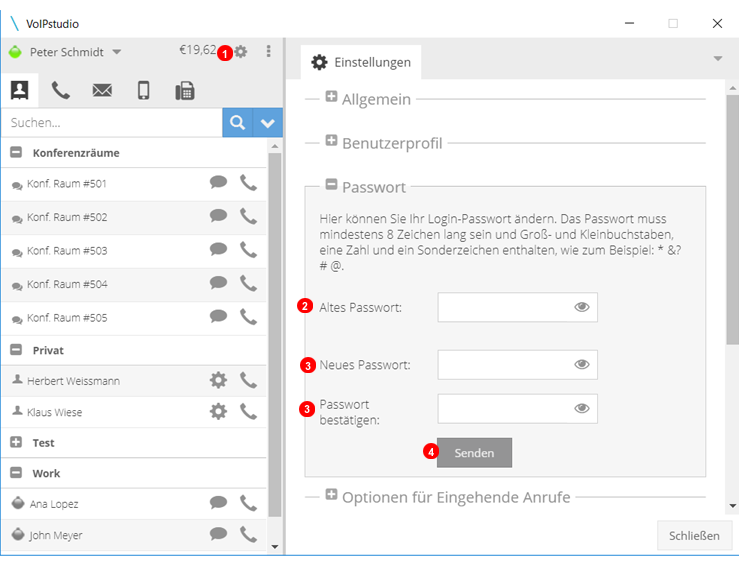
Task: Open the three-dot more options menu
Action: tap(269, 51)
